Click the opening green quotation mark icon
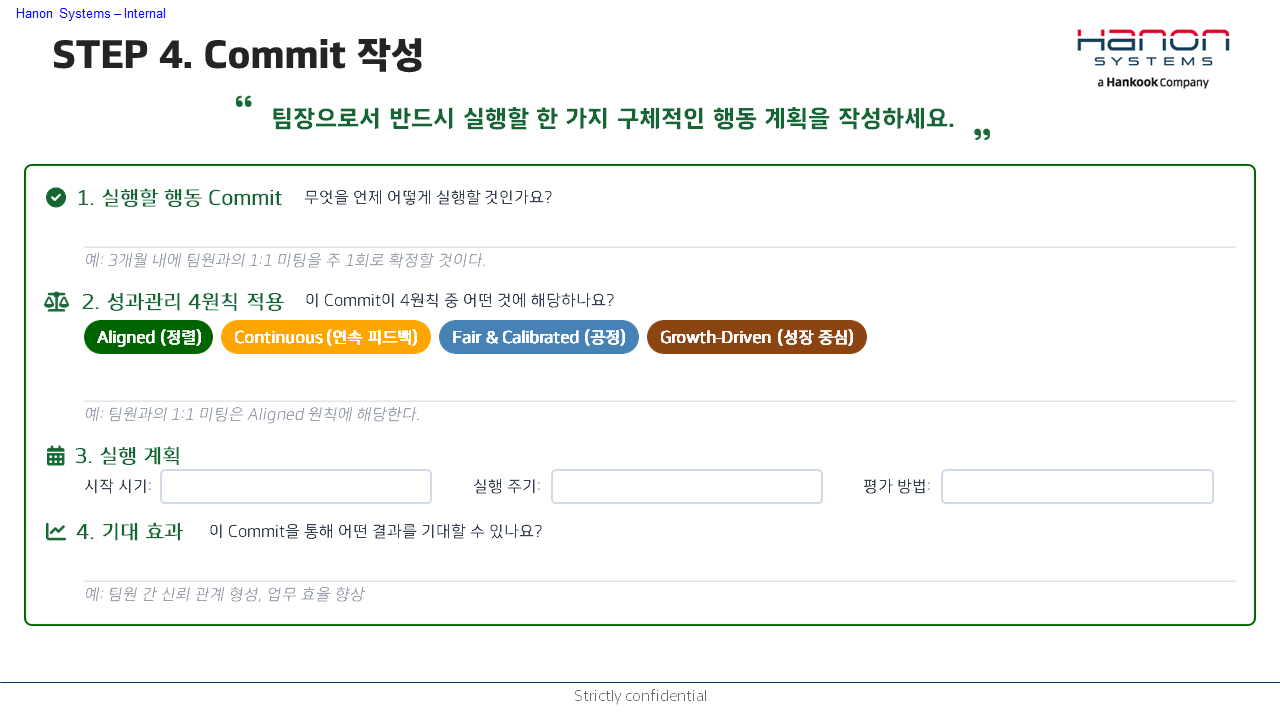The image size is (1280, 720). (x=243, y=102)
